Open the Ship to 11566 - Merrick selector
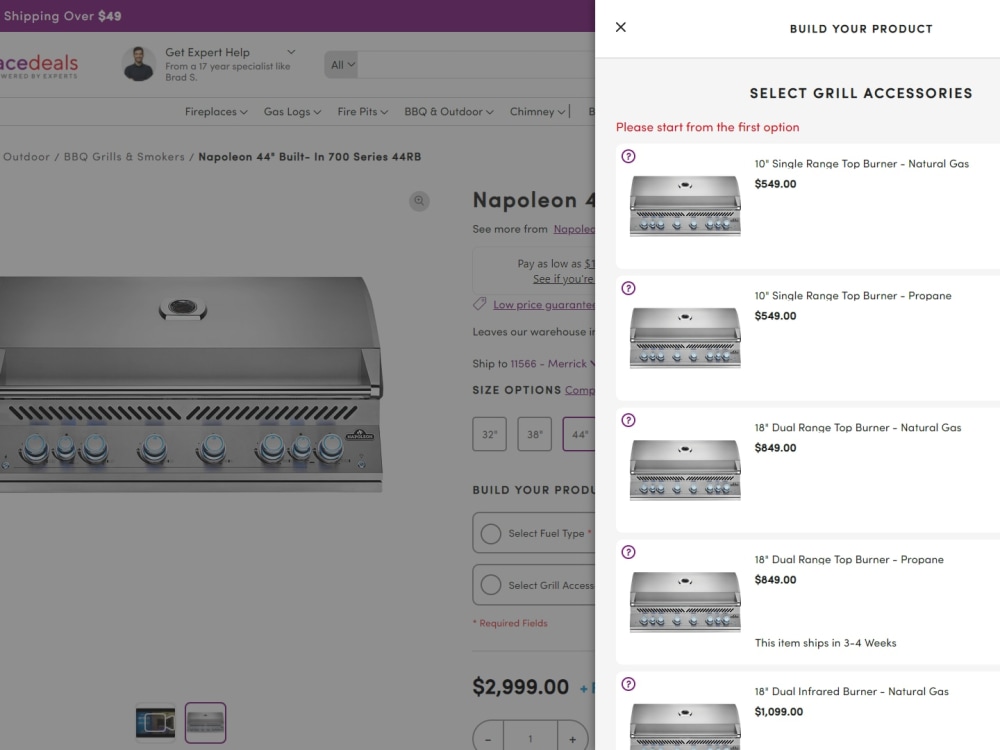Screen dimensions: 1000x750 coord(552,364)
